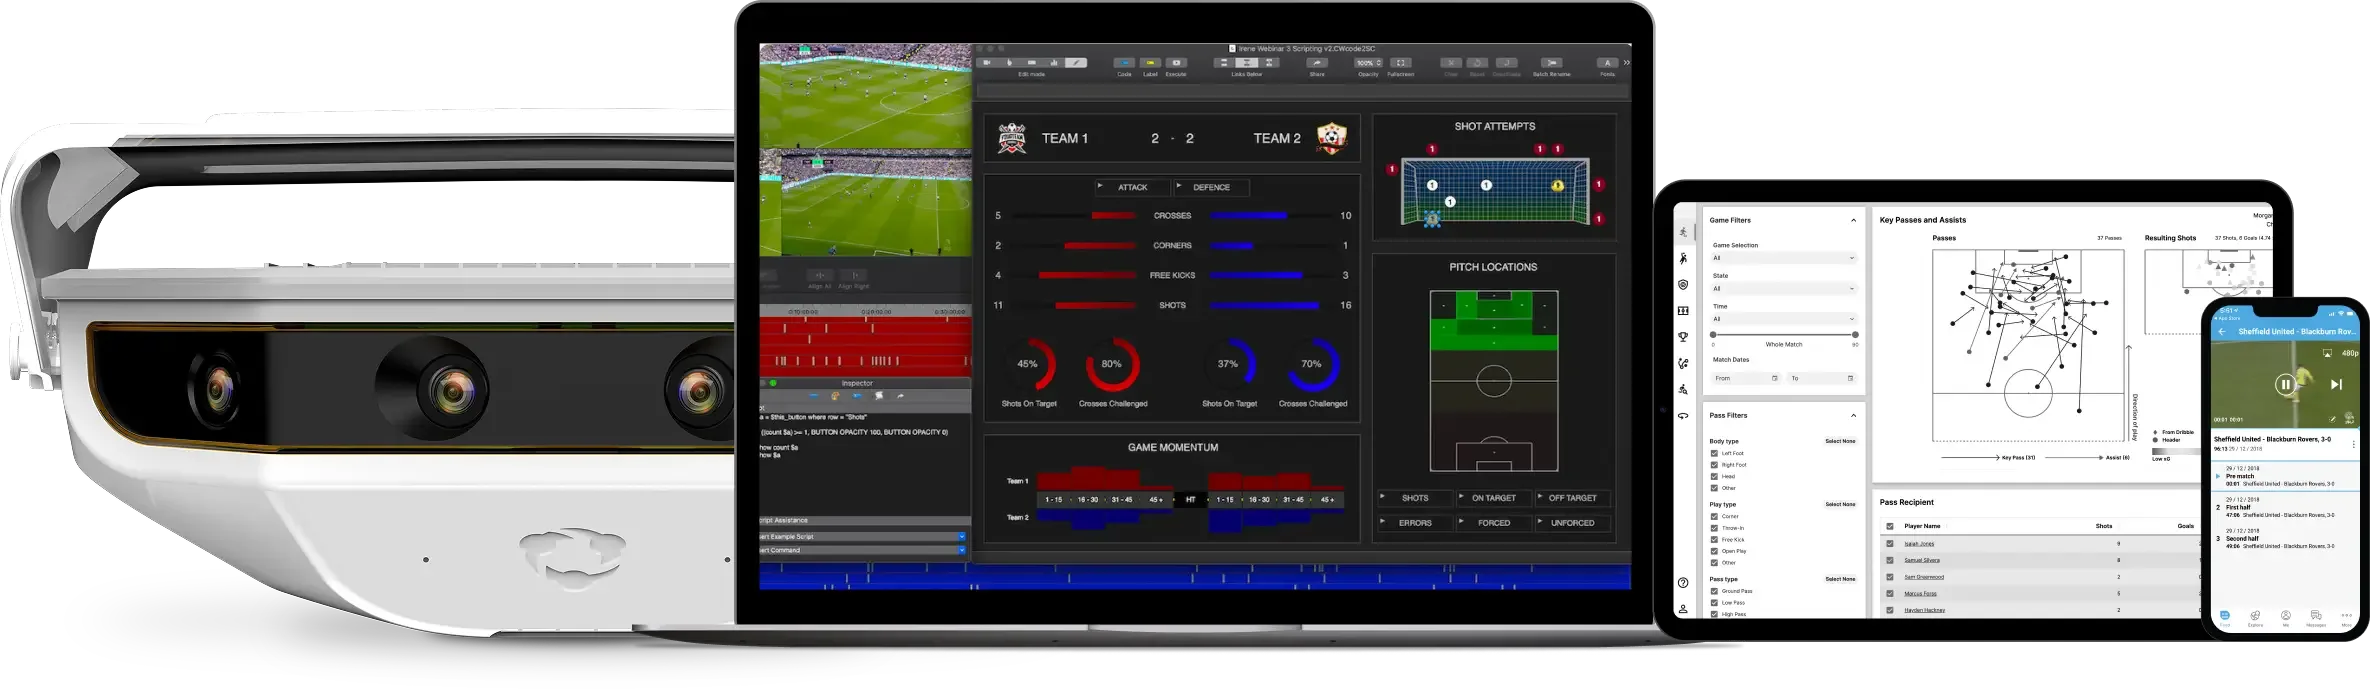Open the toolbar overflow chevrons on laptop

[x=1626, y=62]
